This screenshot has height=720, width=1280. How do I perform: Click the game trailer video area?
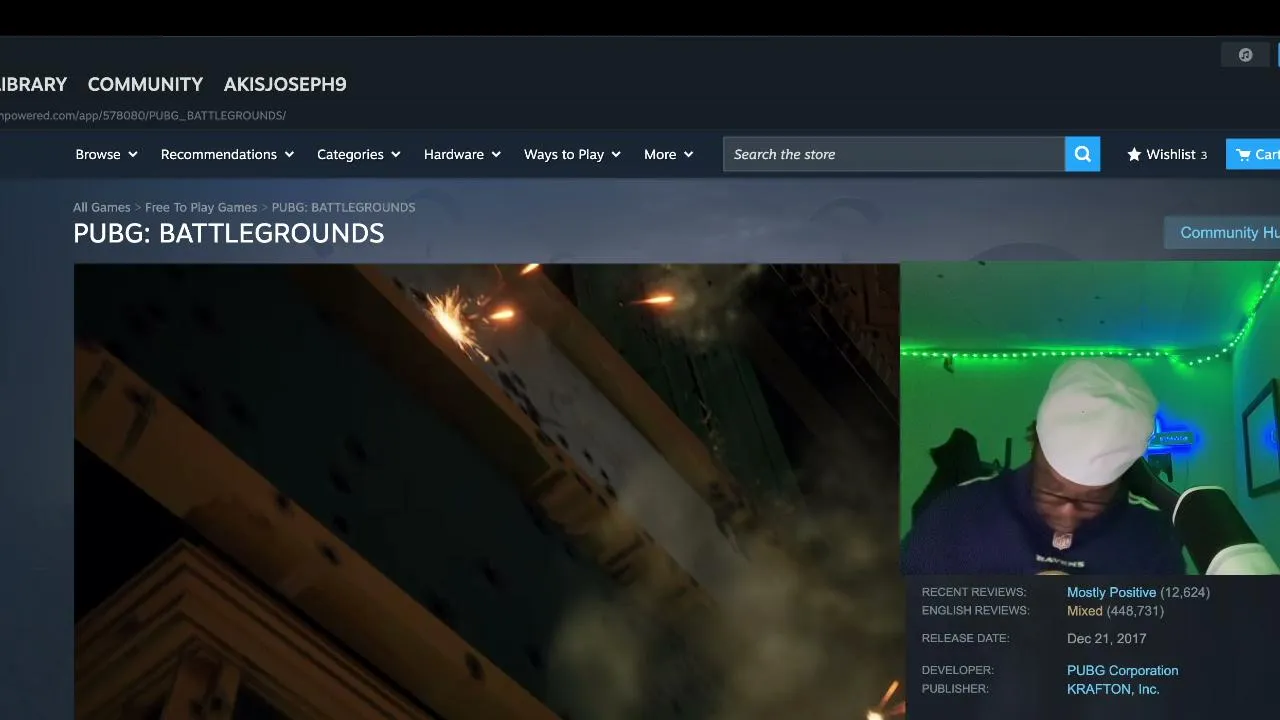(487, 491)
